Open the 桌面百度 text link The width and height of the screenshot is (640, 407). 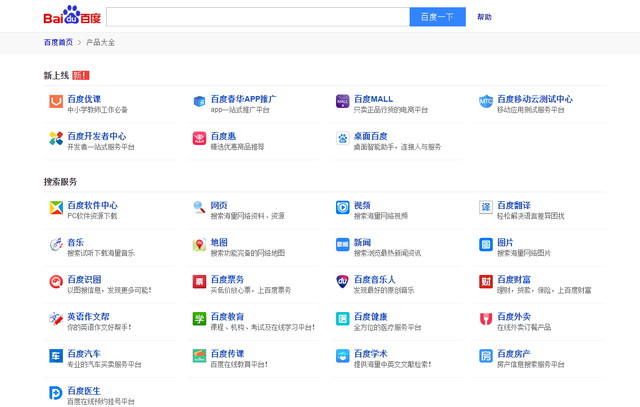click(x=371, y=136)
